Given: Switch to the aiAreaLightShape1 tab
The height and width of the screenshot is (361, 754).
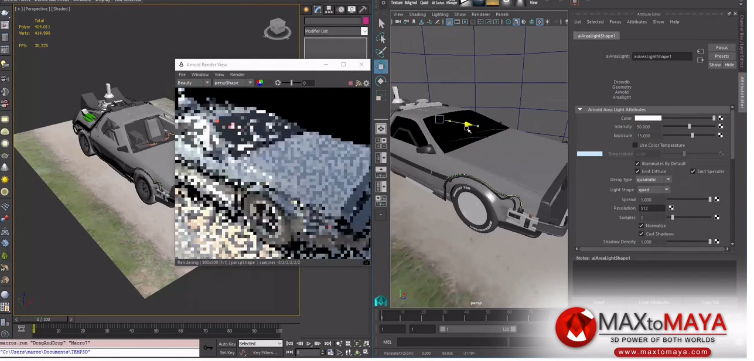Looking at the screenshot, I should pos(597,36).
